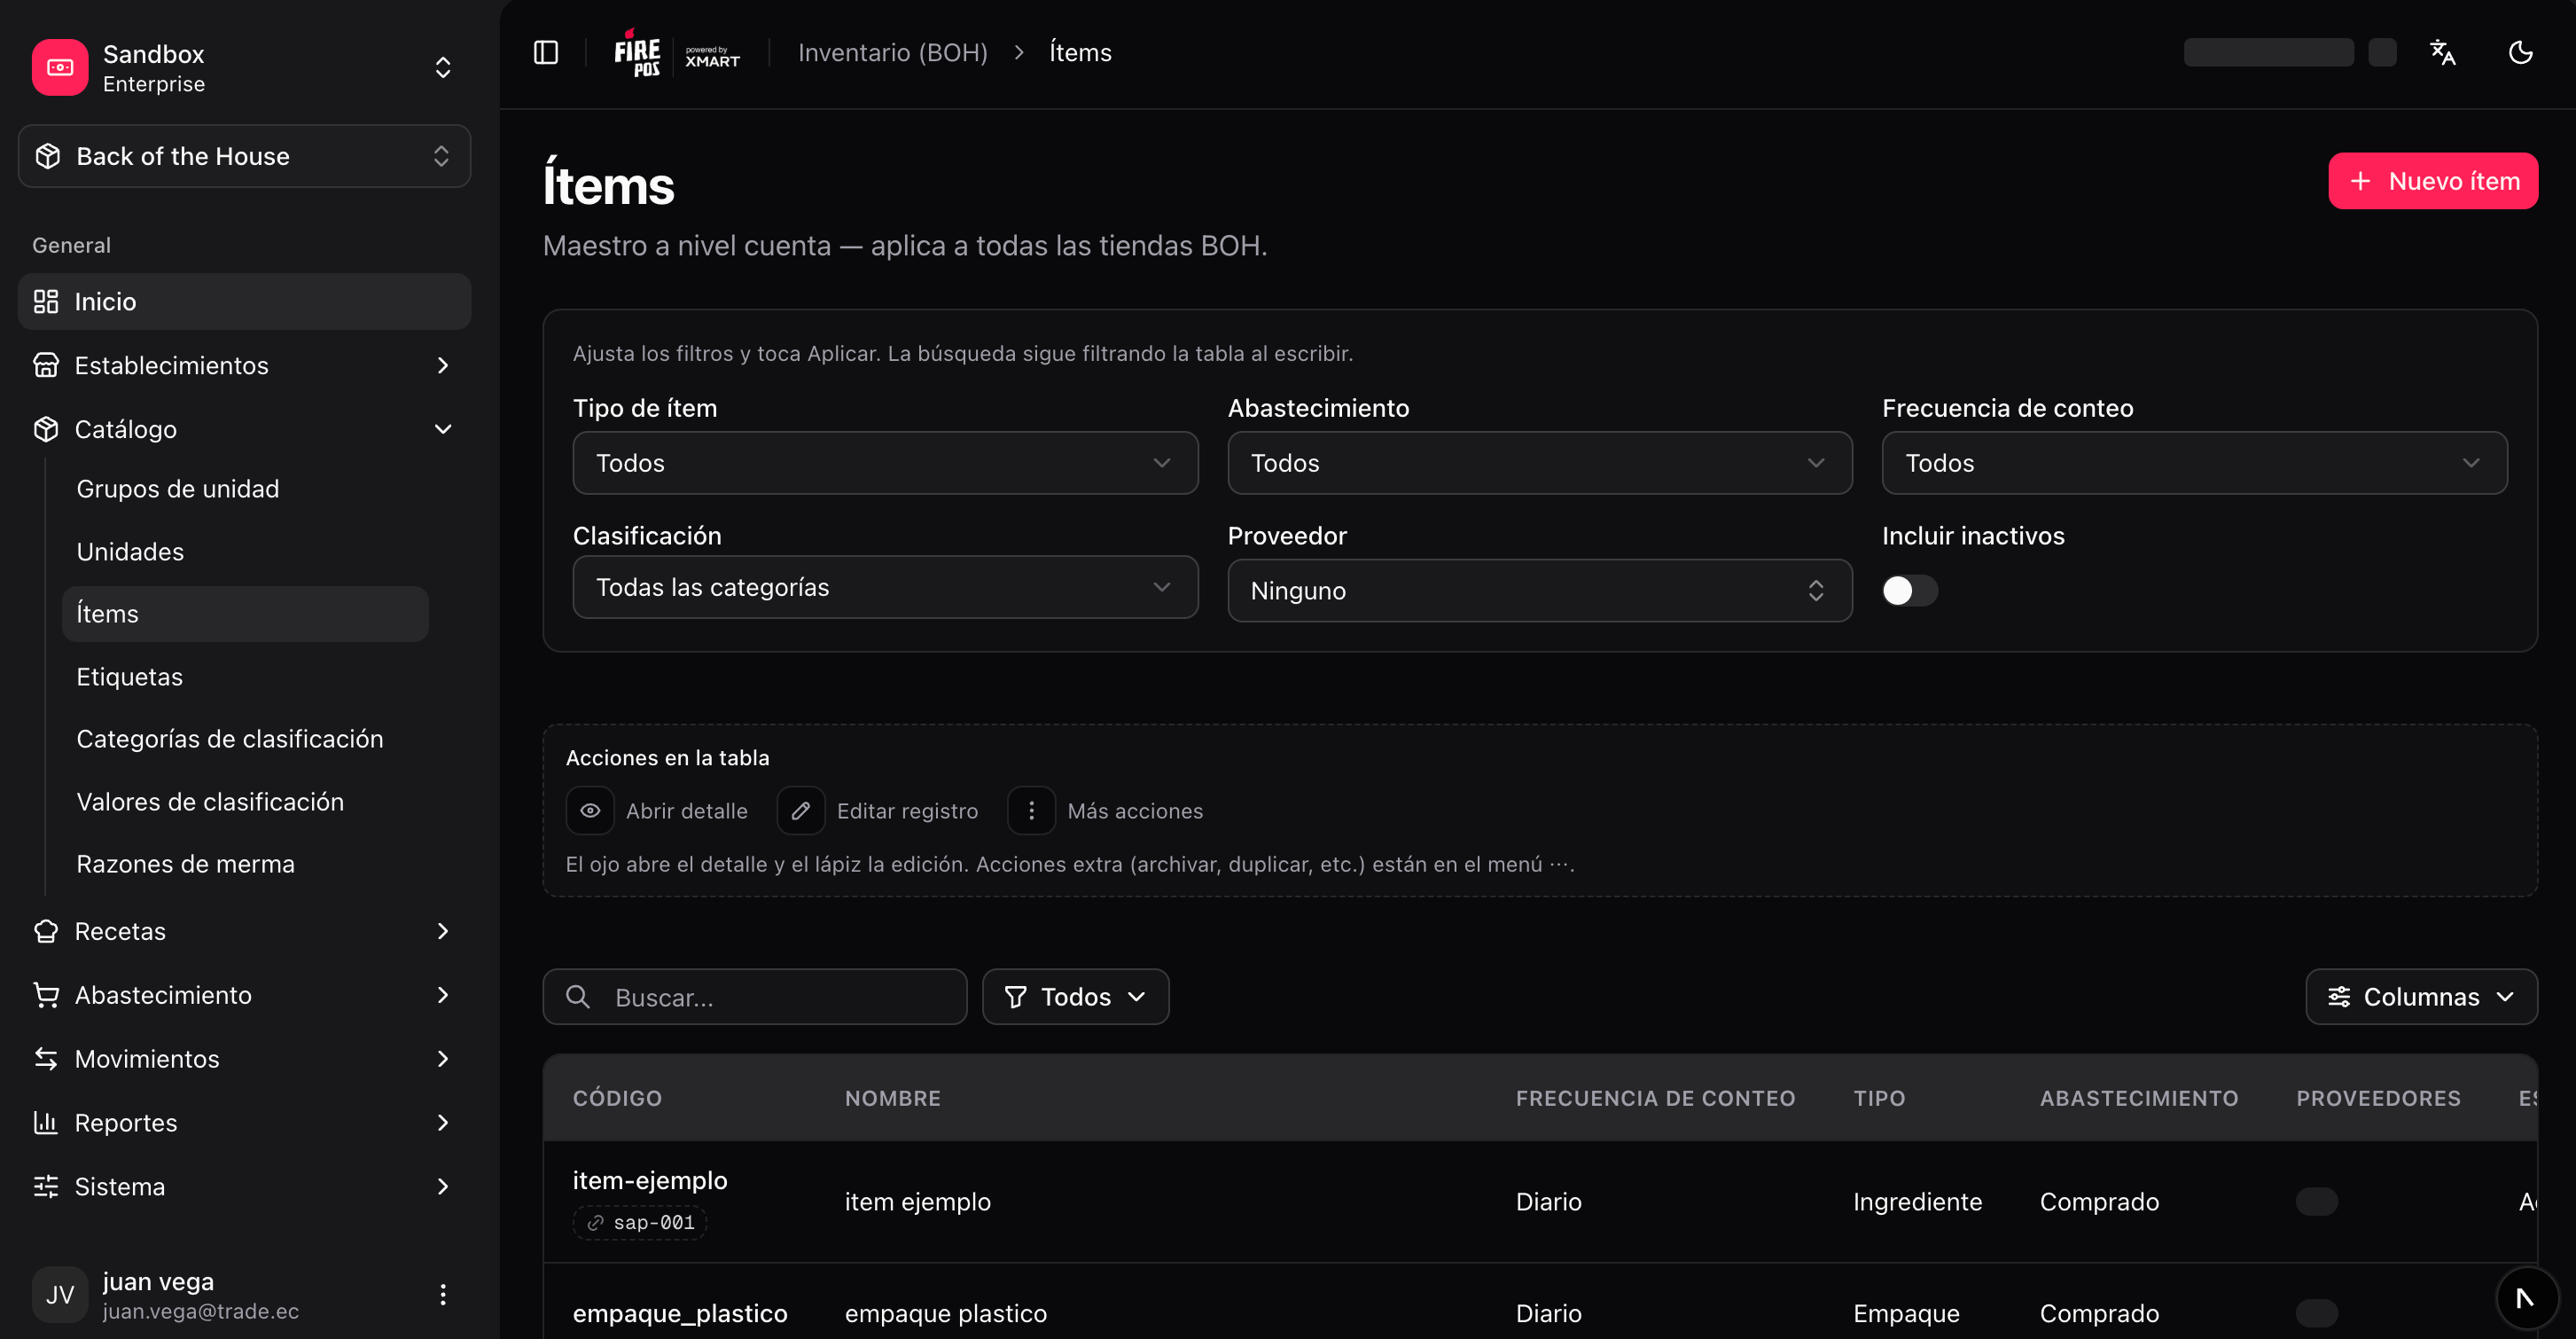Click the Más acciones three-dot icon
The height and width of the screenshot is (1339, 2576).
(1031, 810)
